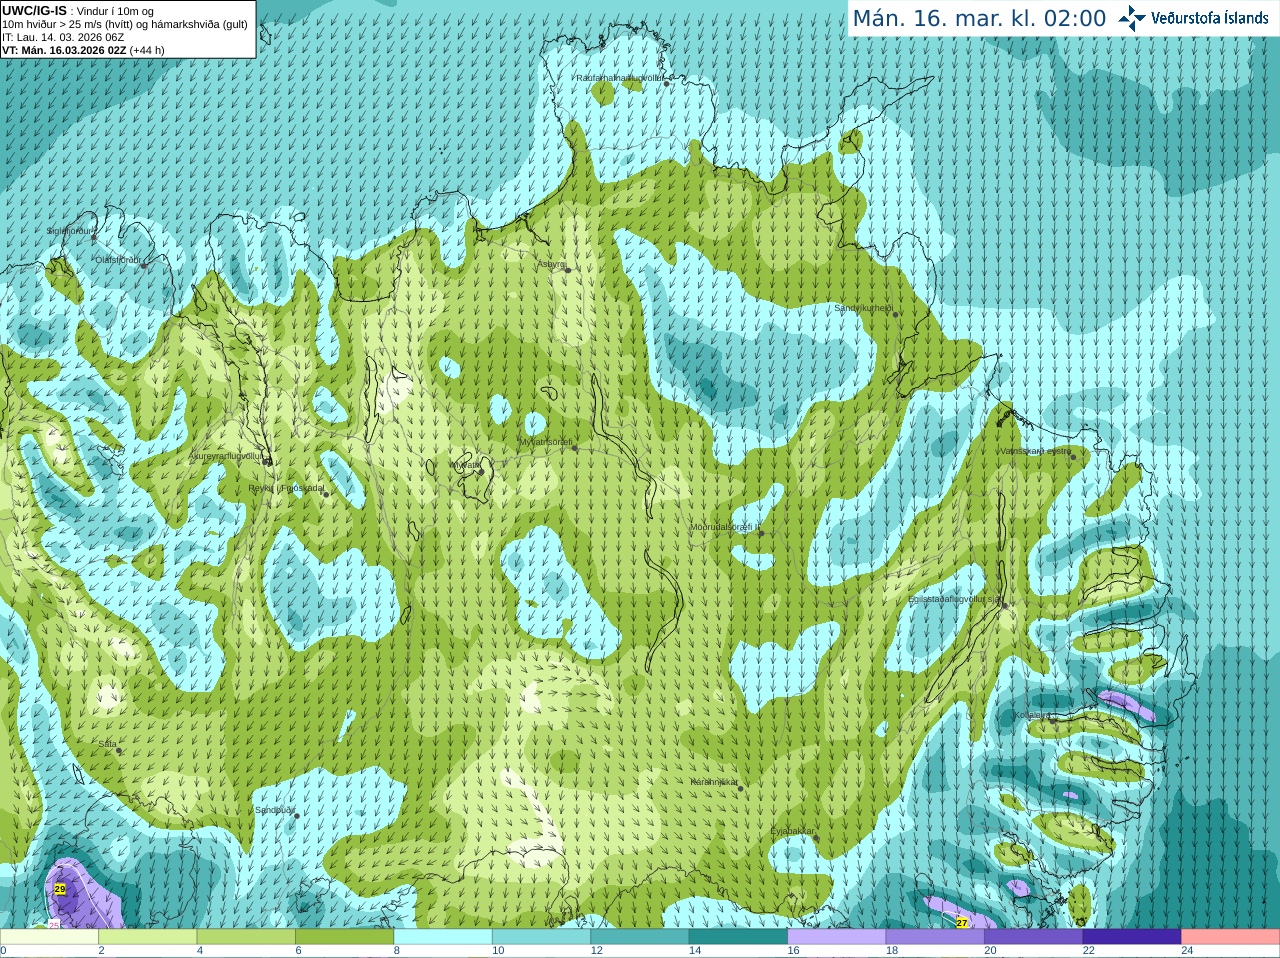Click the timestamp Mán. 16. mar. kl. 02:00
This screenshot has height=958, width=1280.
click(979, 18)
